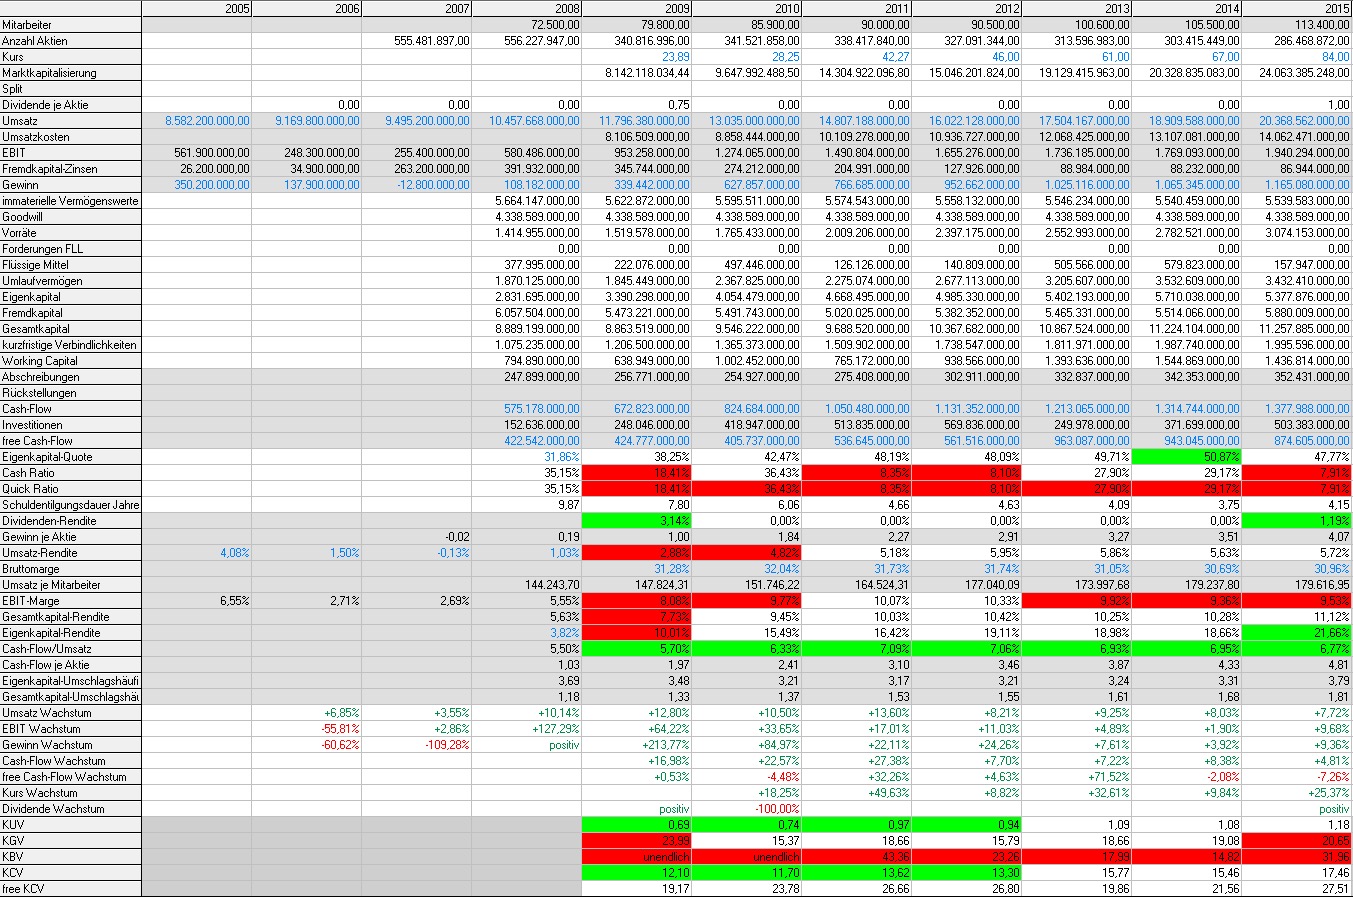Click the Mitarbeiter row label
The width and height of the screenshot is (1353, 897).
(x=71, y=24)
